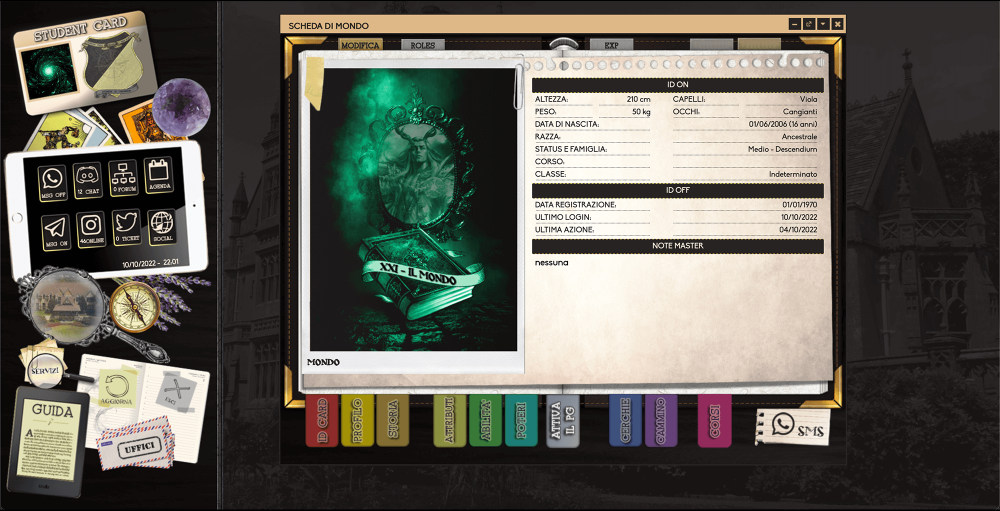Viewport: 1000px width, 511px height.
Task: Click the Aggiorna refresh sticky note
Action: point(117,390)
